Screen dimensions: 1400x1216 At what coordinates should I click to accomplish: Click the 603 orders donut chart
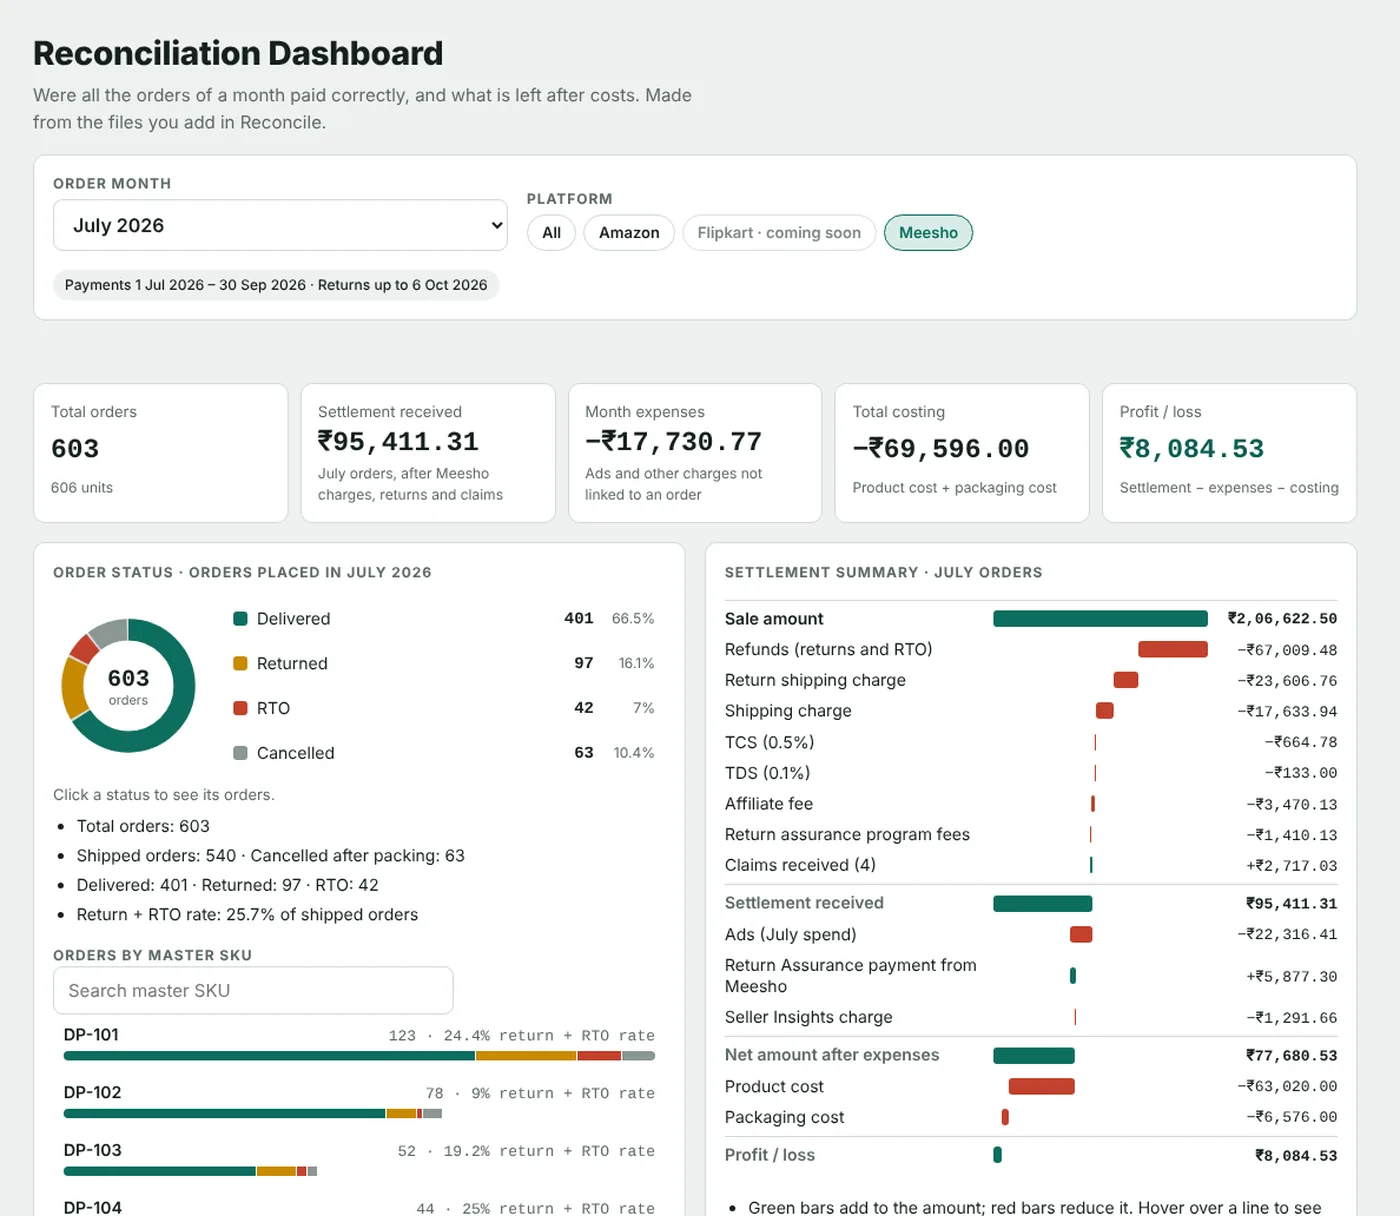[128, 686]
